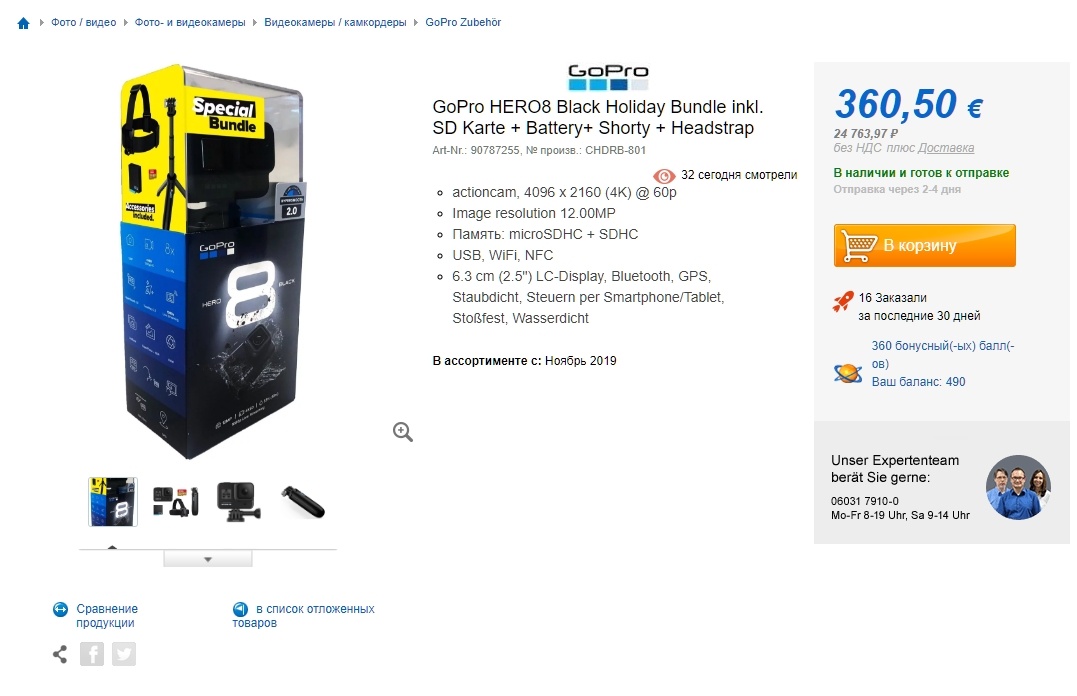Share product via Facebook icon
The image size is (1077, 696).
point(91,654)
